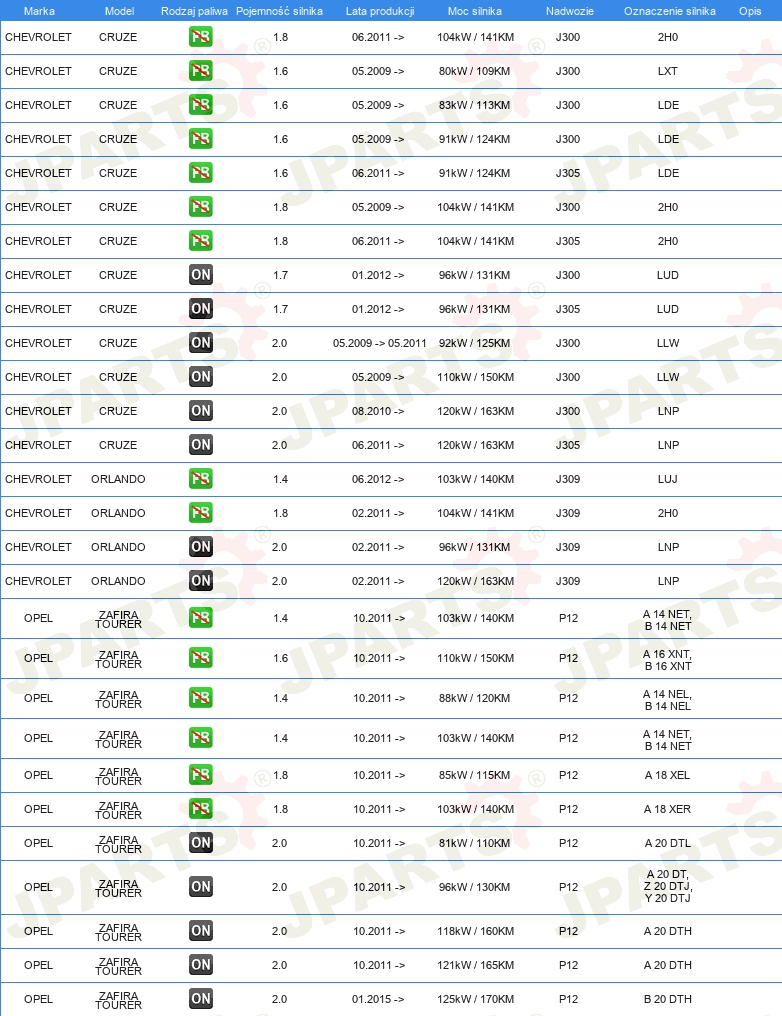Select the 125kW / 170KM power cell
The image size is (782, 1016).
[476, 999]
